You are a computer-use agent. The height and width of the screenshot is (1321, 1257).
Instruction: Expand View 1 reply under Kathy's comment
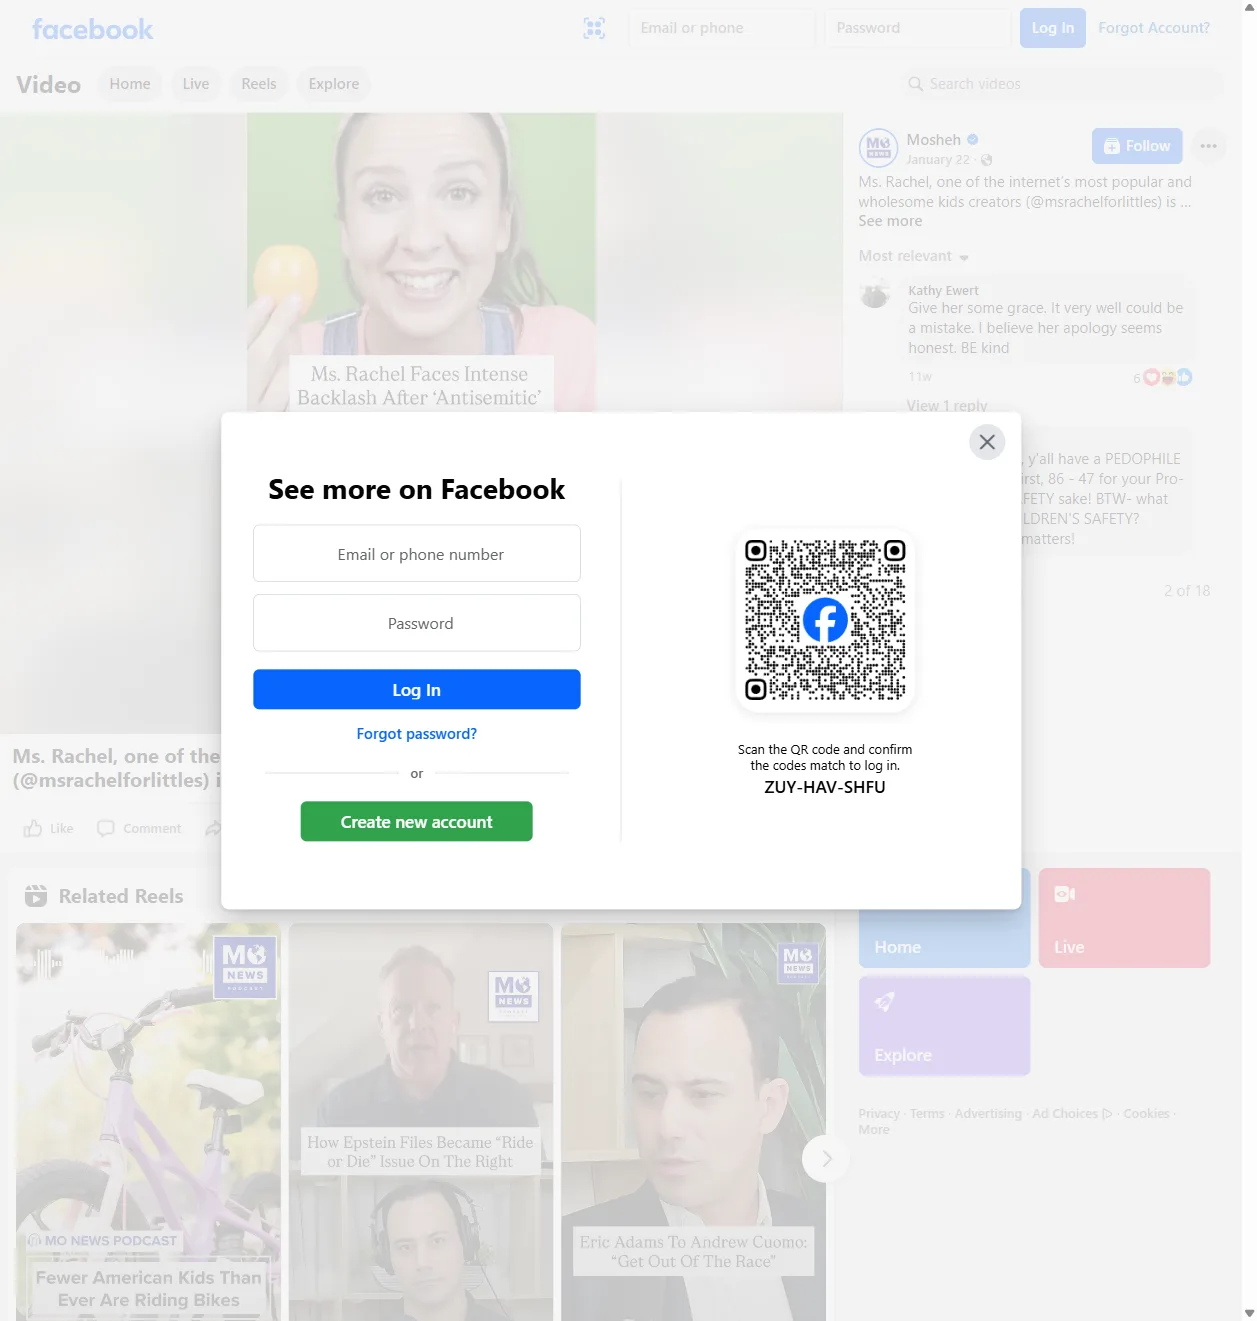pyautogui.click(x=947, y=405)
